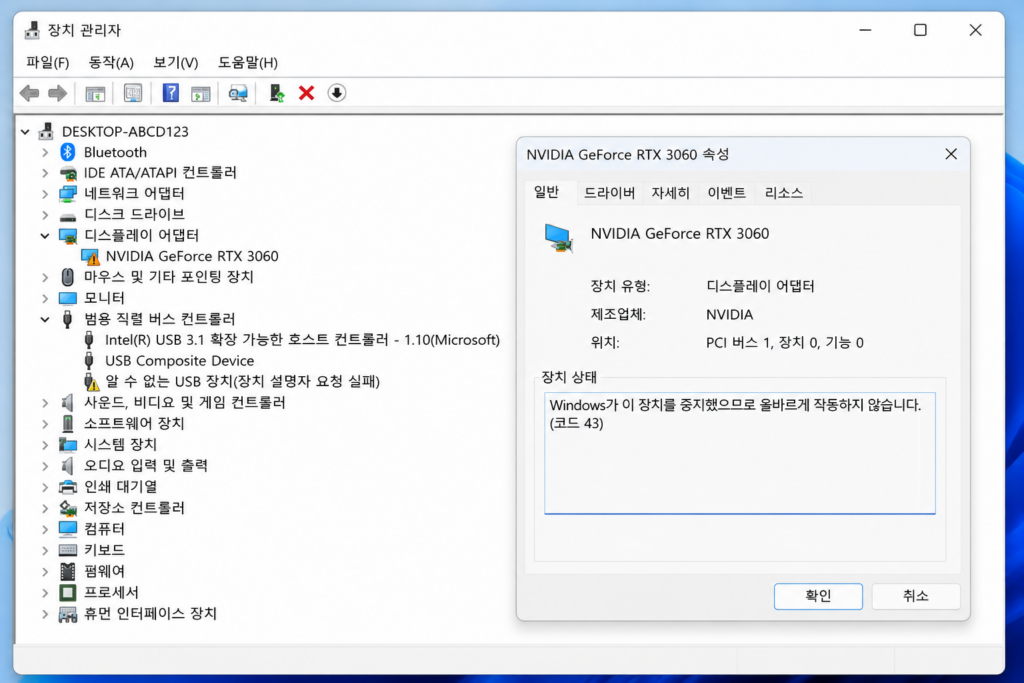Image resolution: width=1024 pixels, height=683 pixels.
Task: Click the 네트워크 어댑터 icon
Action: coord(68,194)
